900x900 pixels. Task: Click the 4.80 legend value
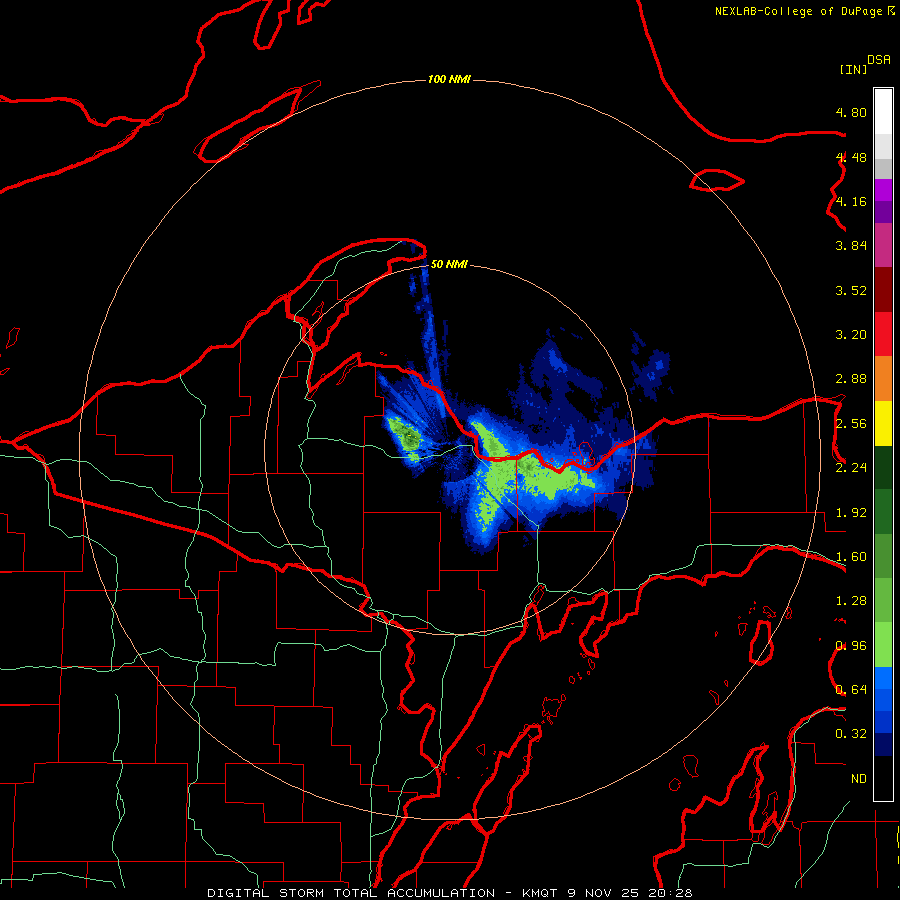[851, 112]
